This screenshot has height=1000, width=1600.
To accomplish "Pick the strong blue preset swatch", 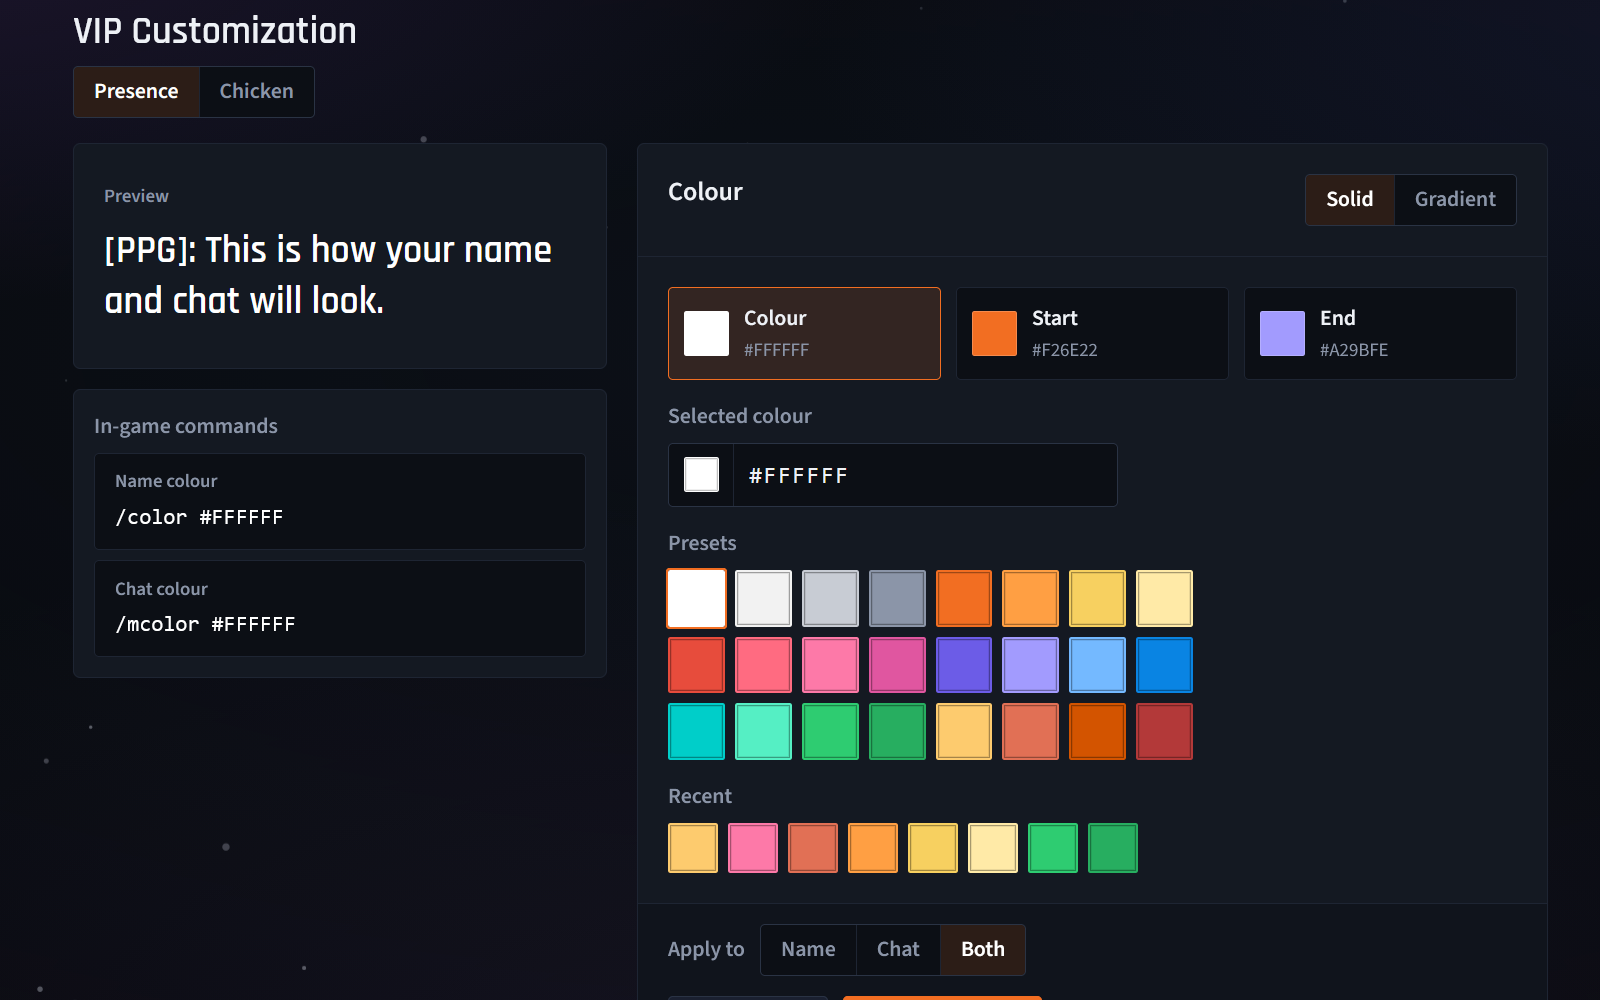I will 1164,665.
